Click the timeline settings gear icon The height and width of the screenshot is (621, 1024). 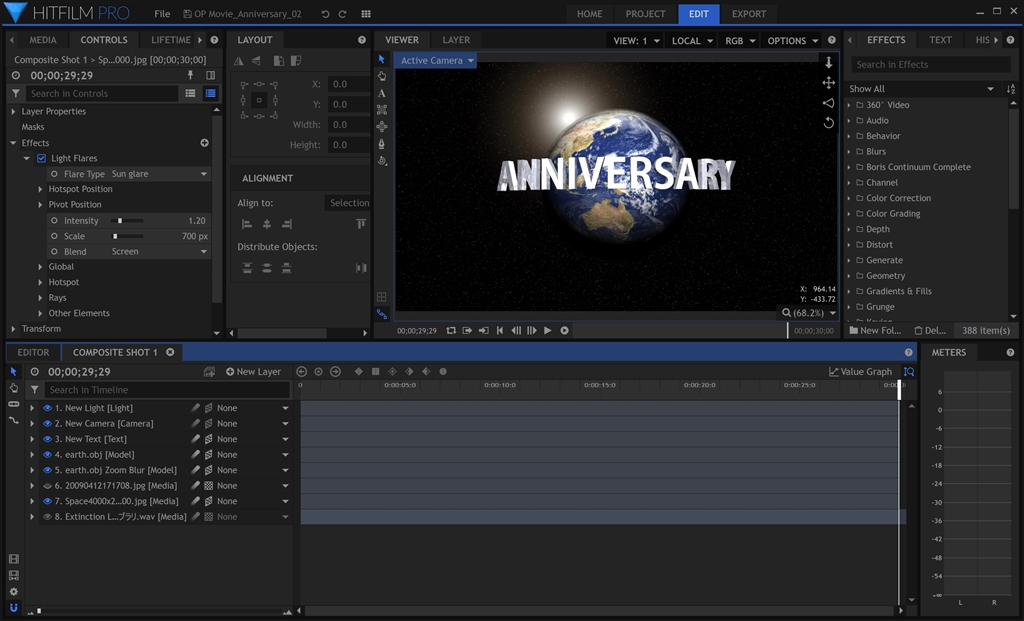[14, 591]
